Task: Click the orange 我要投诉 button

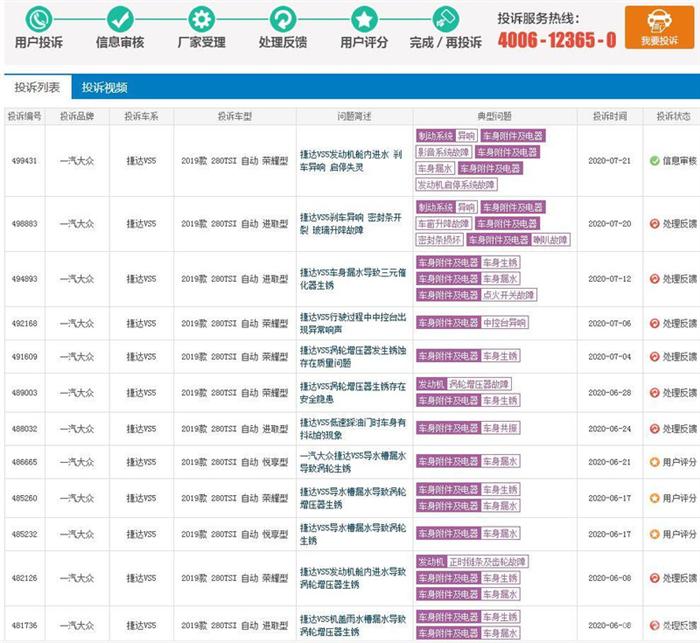Action: 659,27
